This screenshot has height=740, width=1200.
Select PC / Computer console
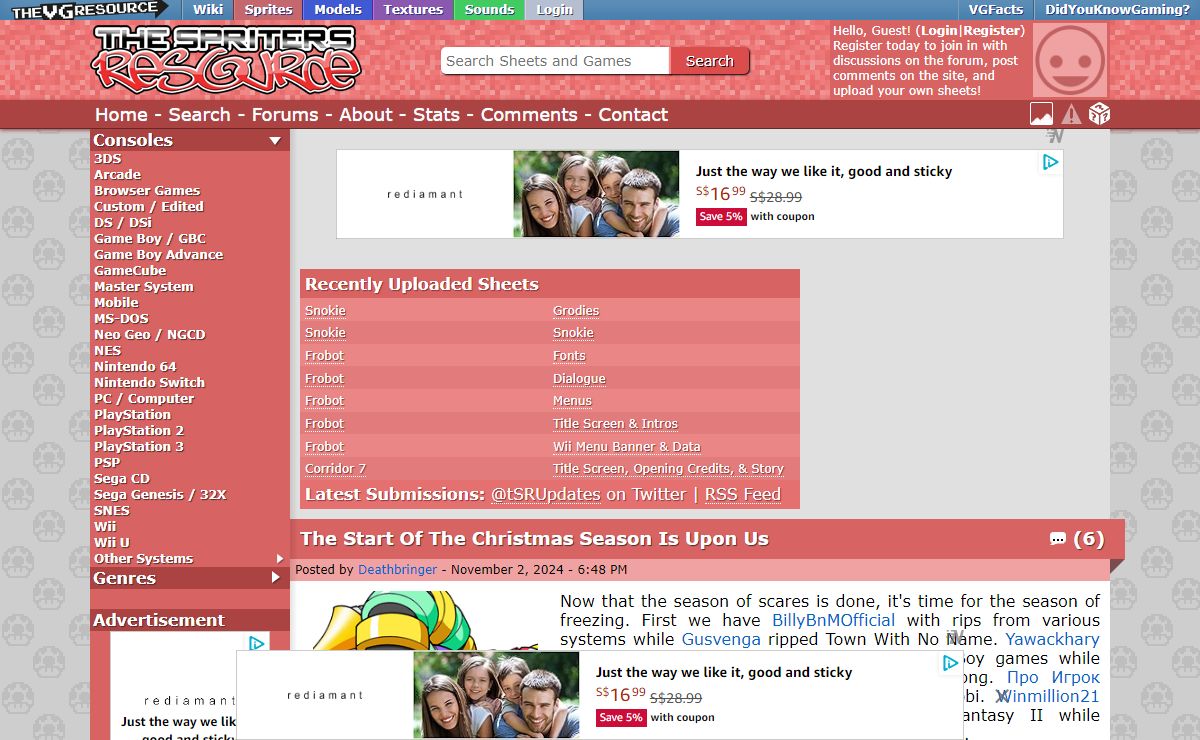[144, 399]
